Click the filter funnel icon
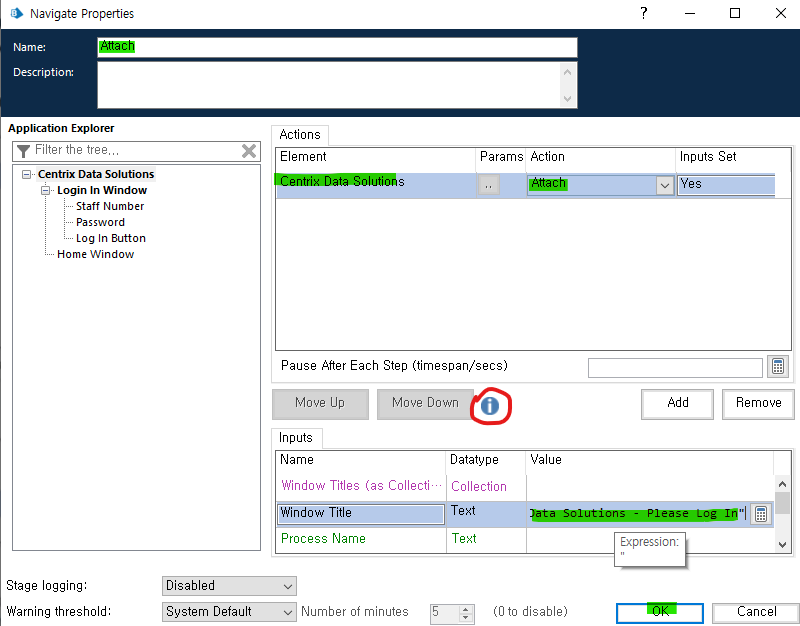800x626 pixels. click(x=23, y=151)
